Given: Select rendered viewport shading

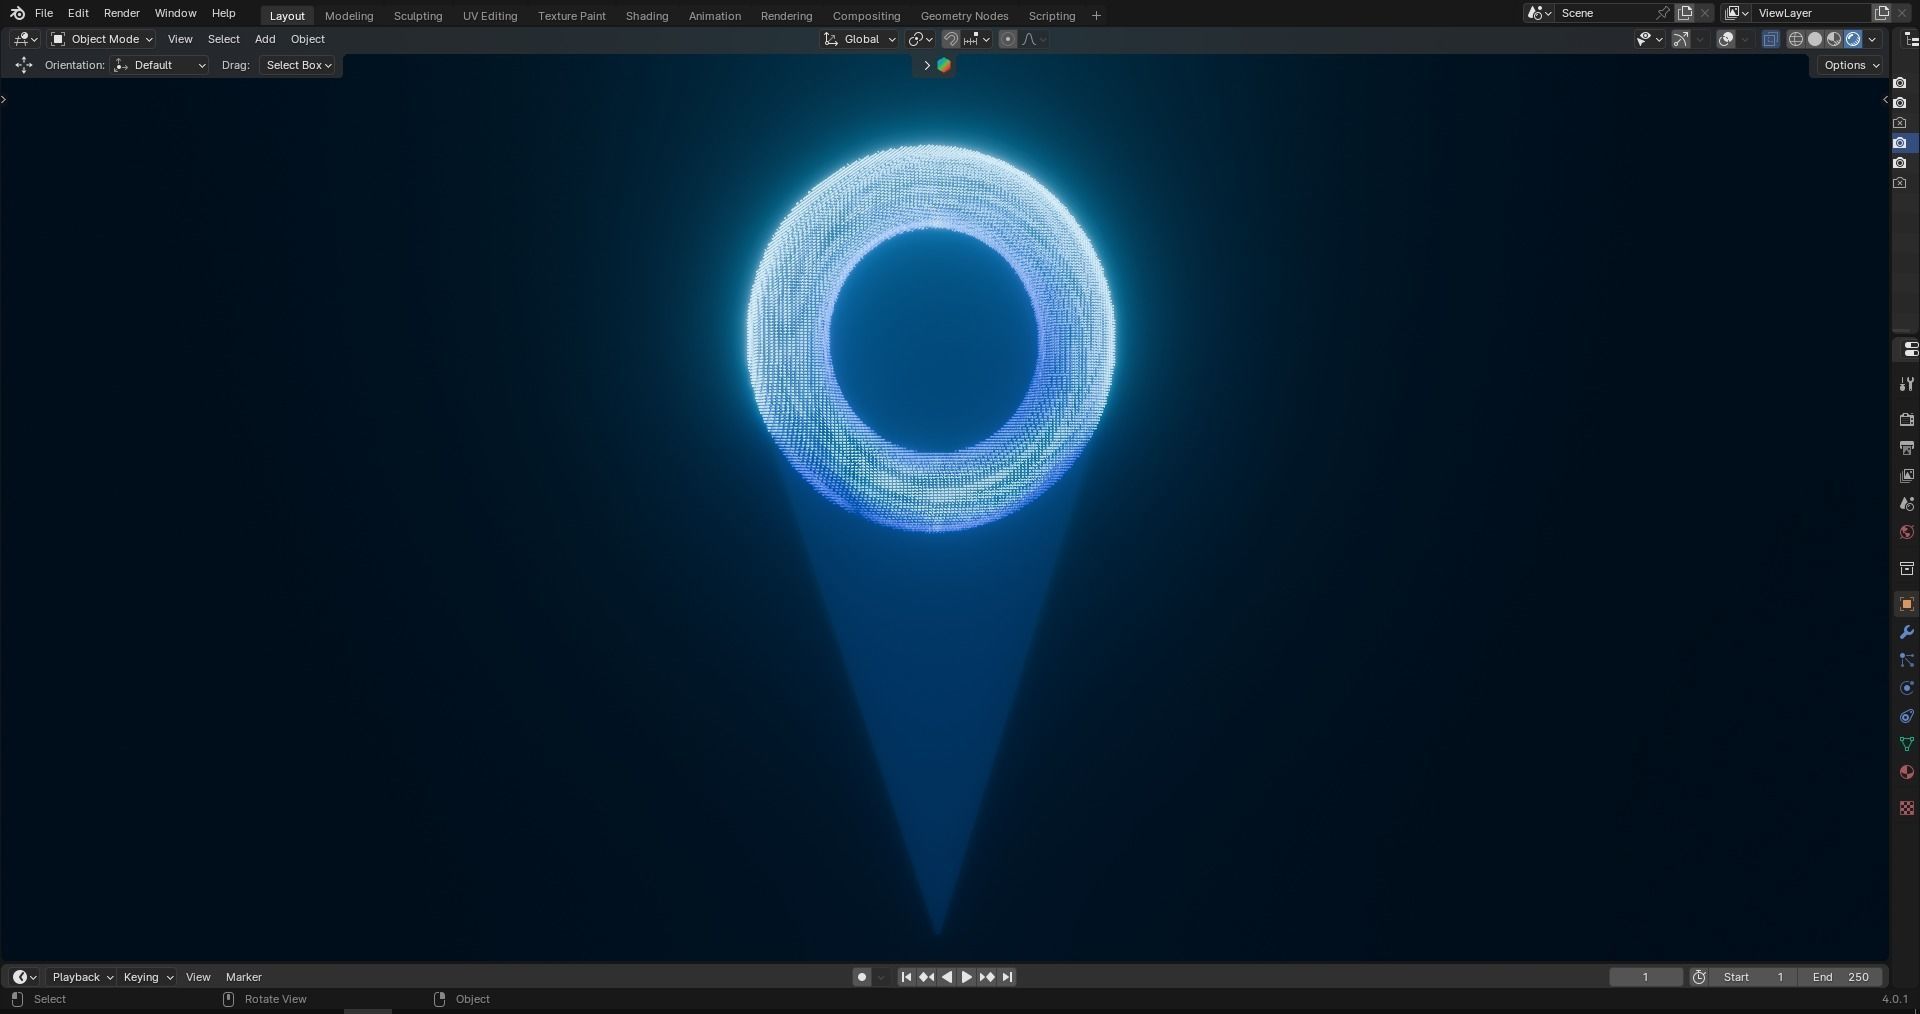Looking at the screenshot, I should [1853, 39].
